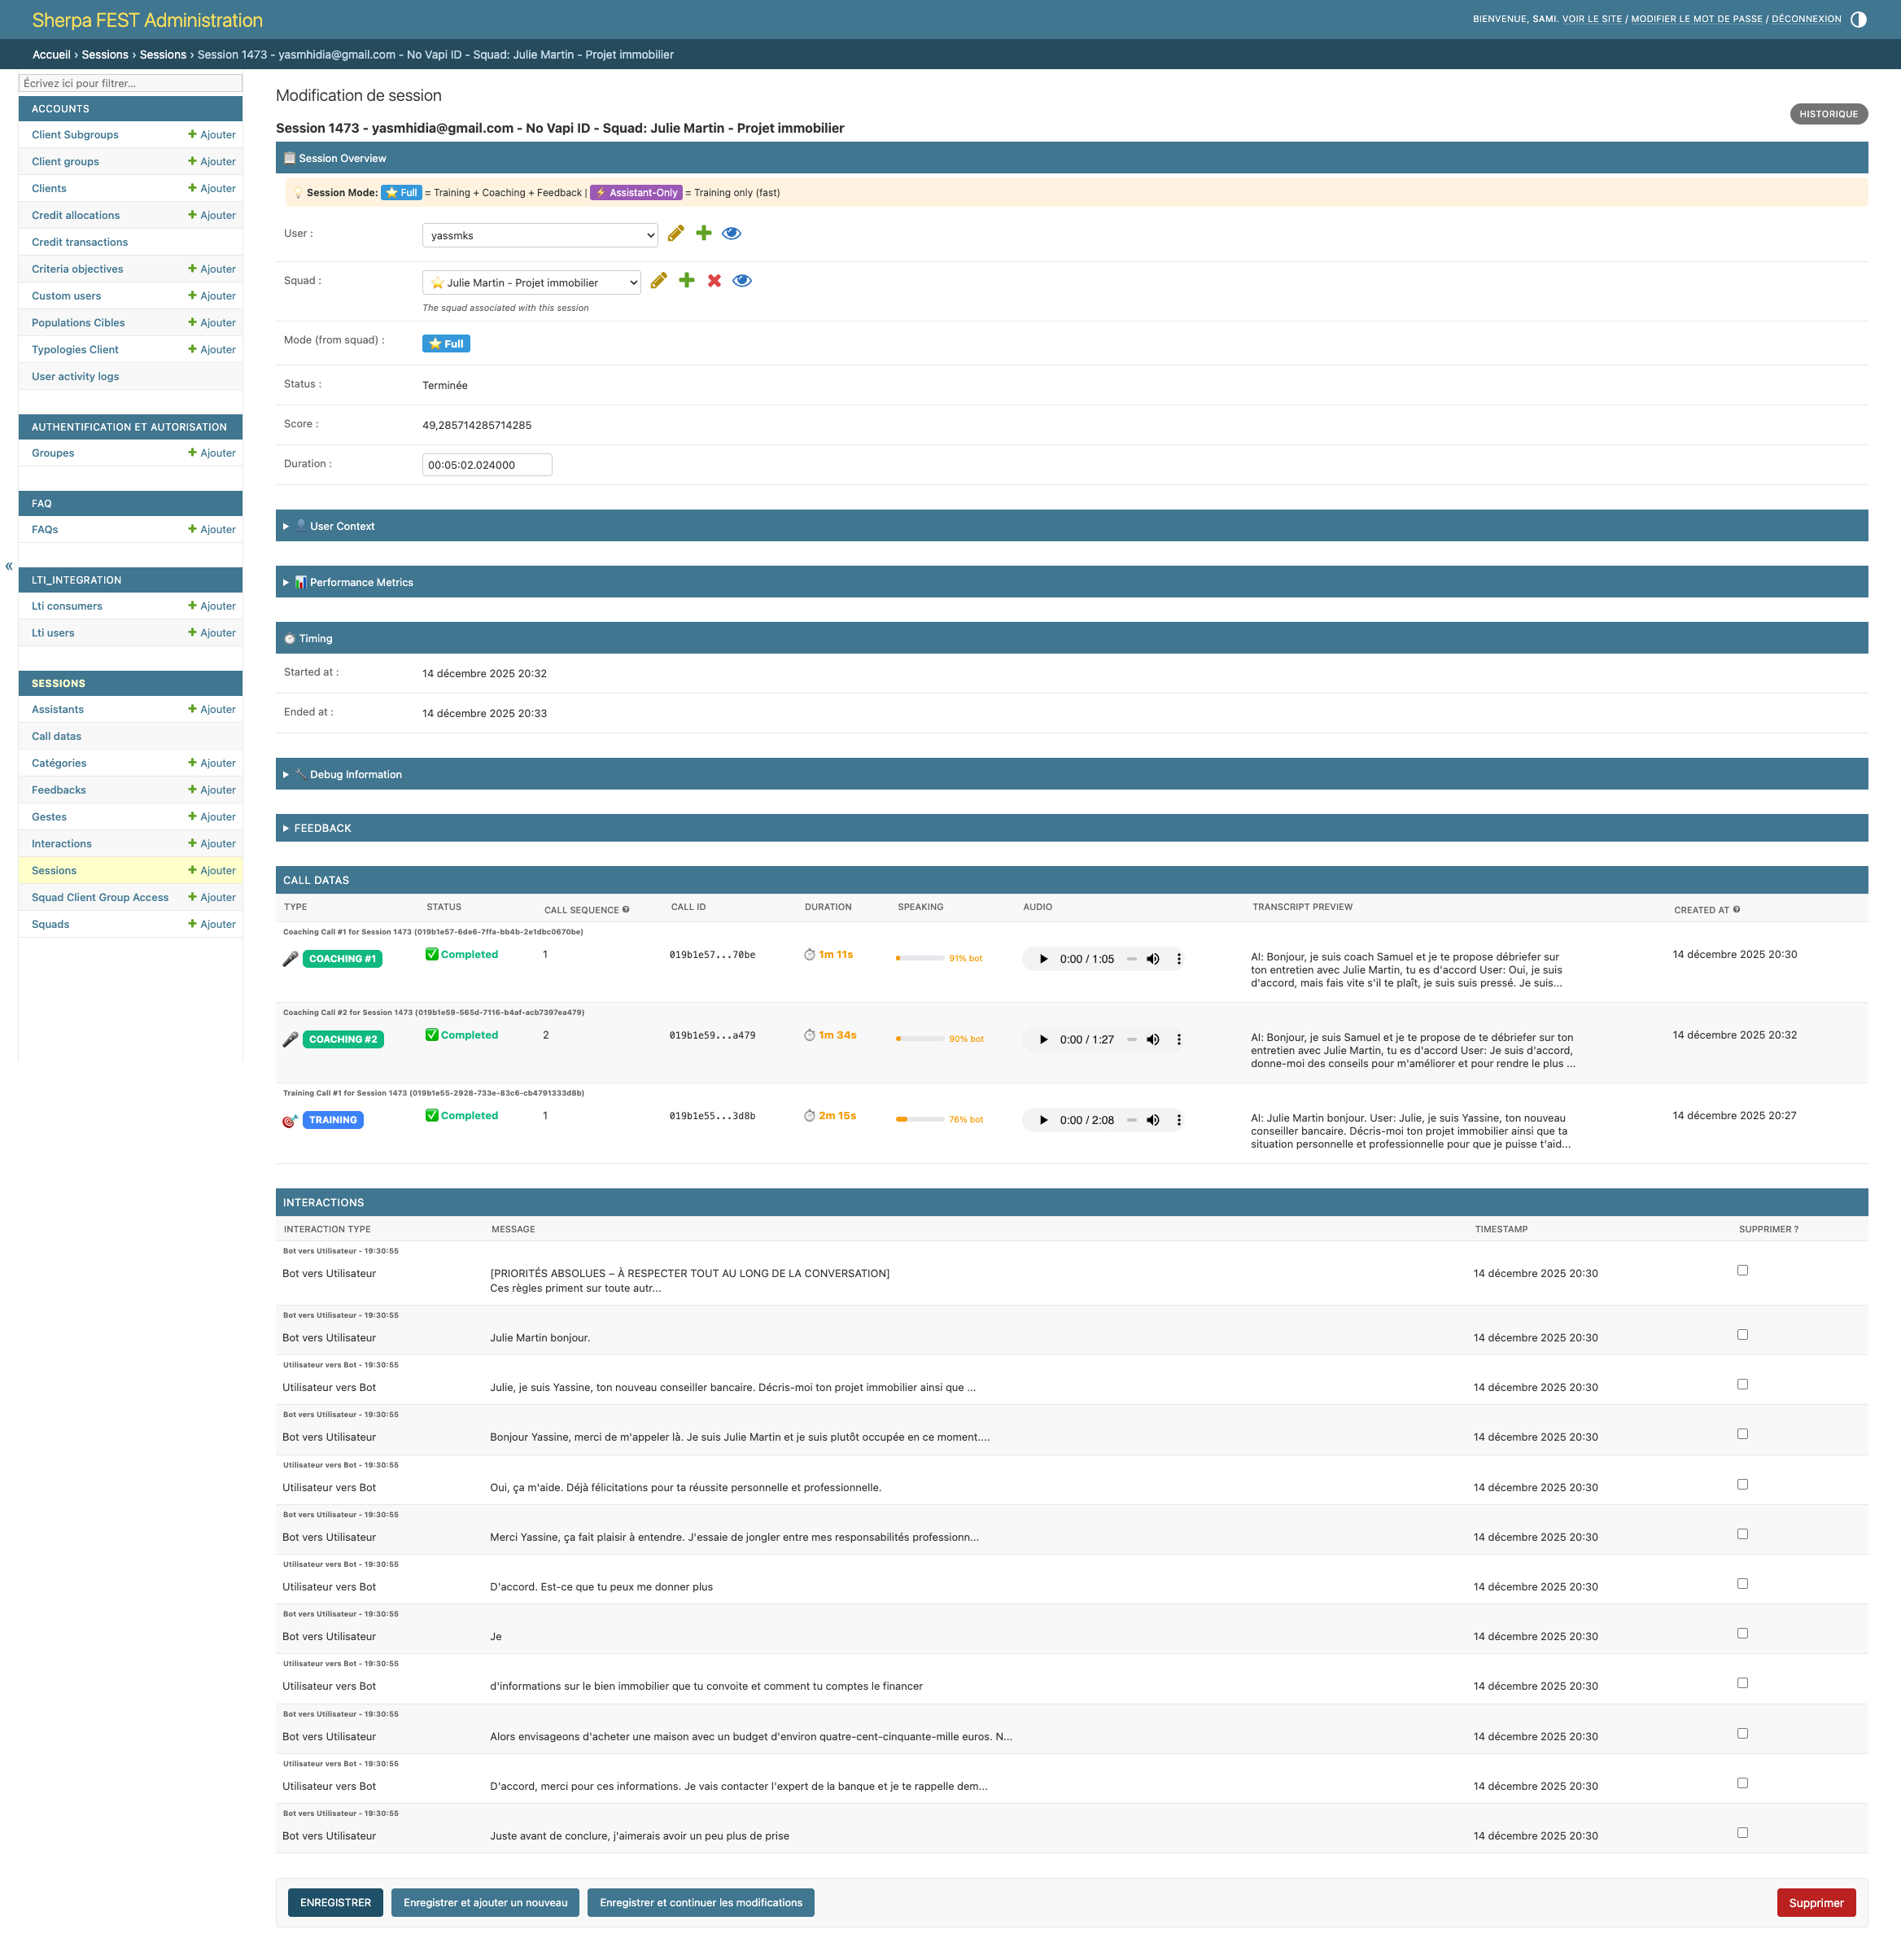Expand the Debug Information section
1901x1960 pixels.
[355, 774]
